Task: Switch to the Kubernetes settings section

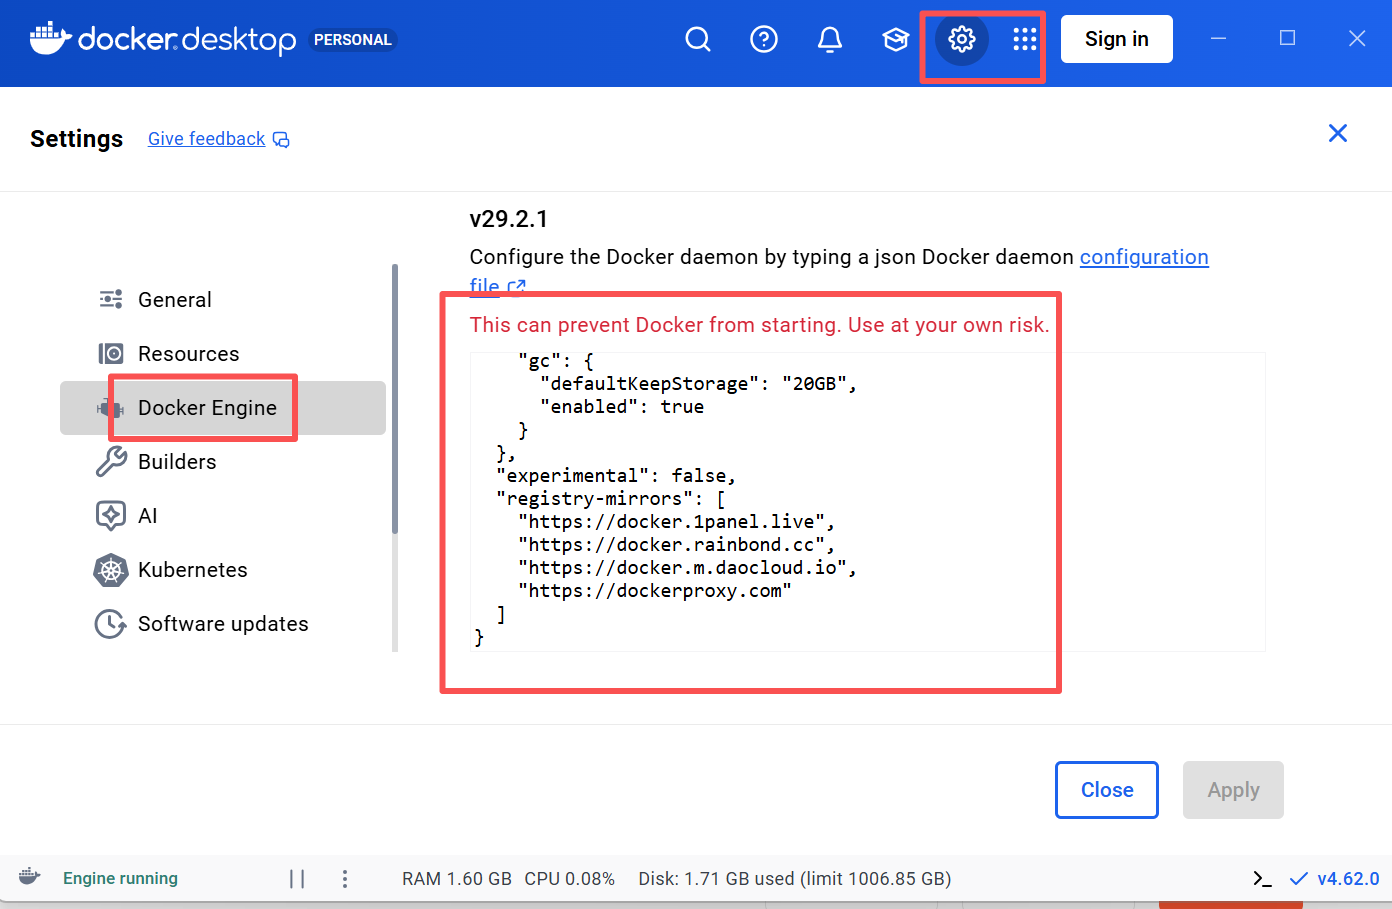Action: [x=193, y=569]
